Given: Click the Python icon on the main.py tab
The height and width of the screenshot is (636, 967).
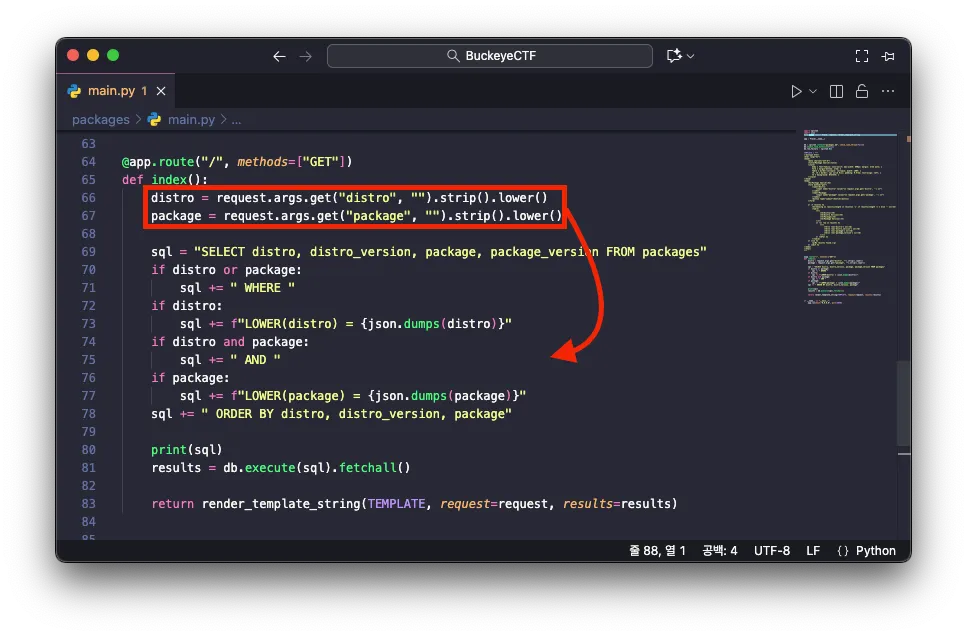Looking at the screenshot, I should coord(75,91).
